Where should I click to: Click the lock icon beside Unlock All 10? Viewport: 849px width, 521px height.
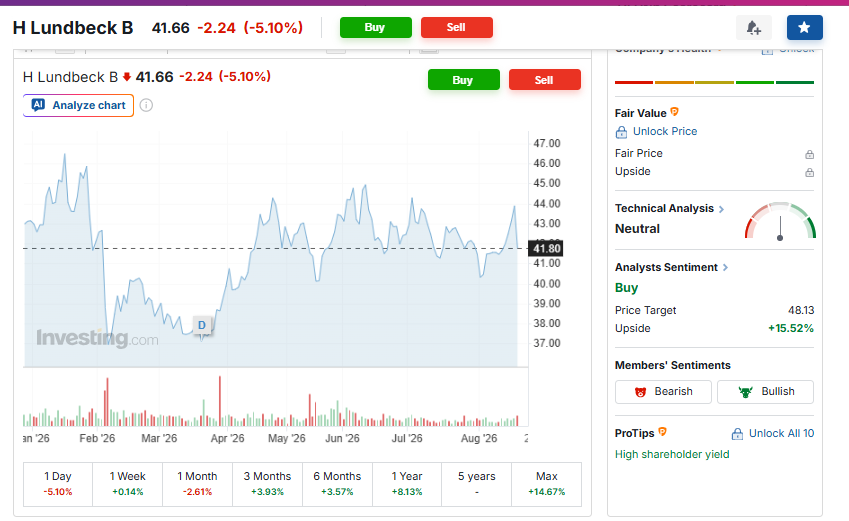pos(737,434)
